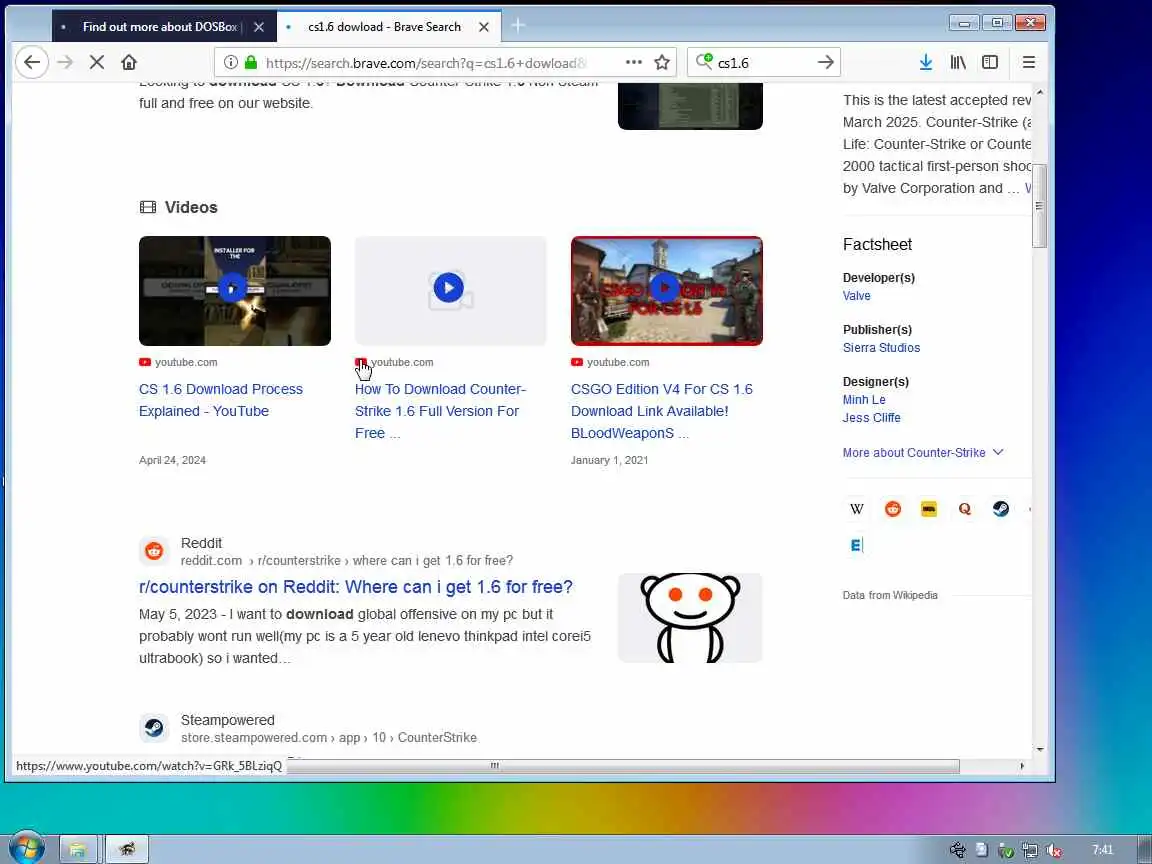Click the taskbar clock 7:41
Image resolution: width=1152 pixels, height=864 pixels.
point(1102,850)
